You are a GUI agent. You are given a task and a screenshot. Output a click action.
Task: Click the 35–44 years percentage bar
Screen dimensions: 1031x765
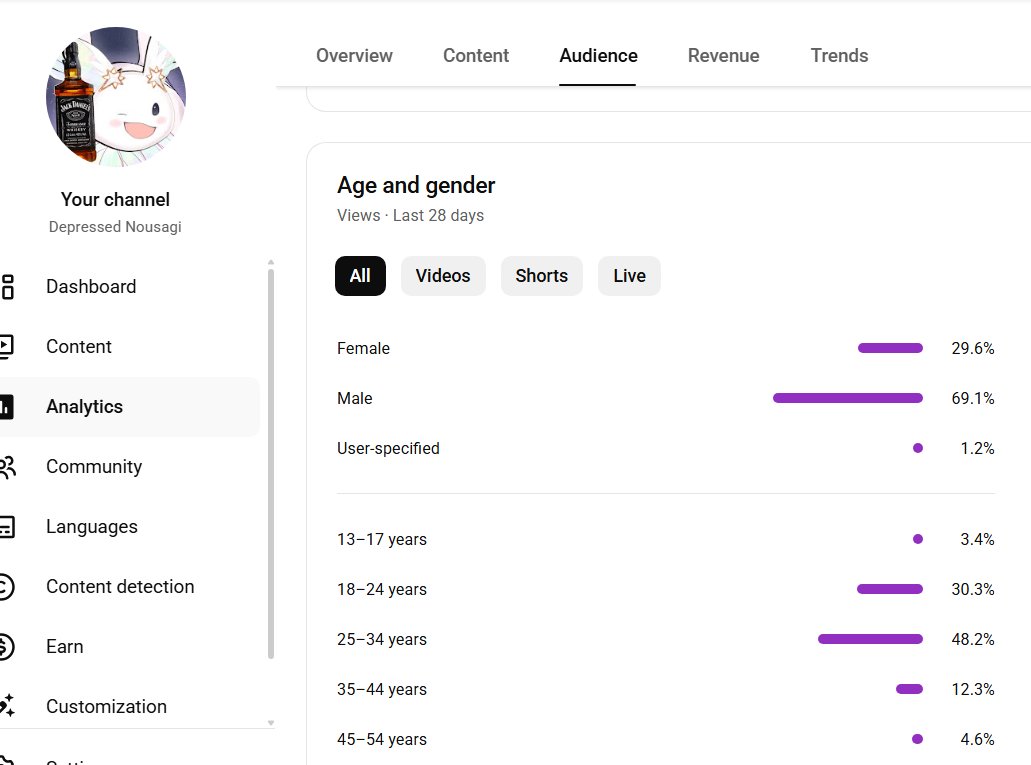tap(909, 689)
